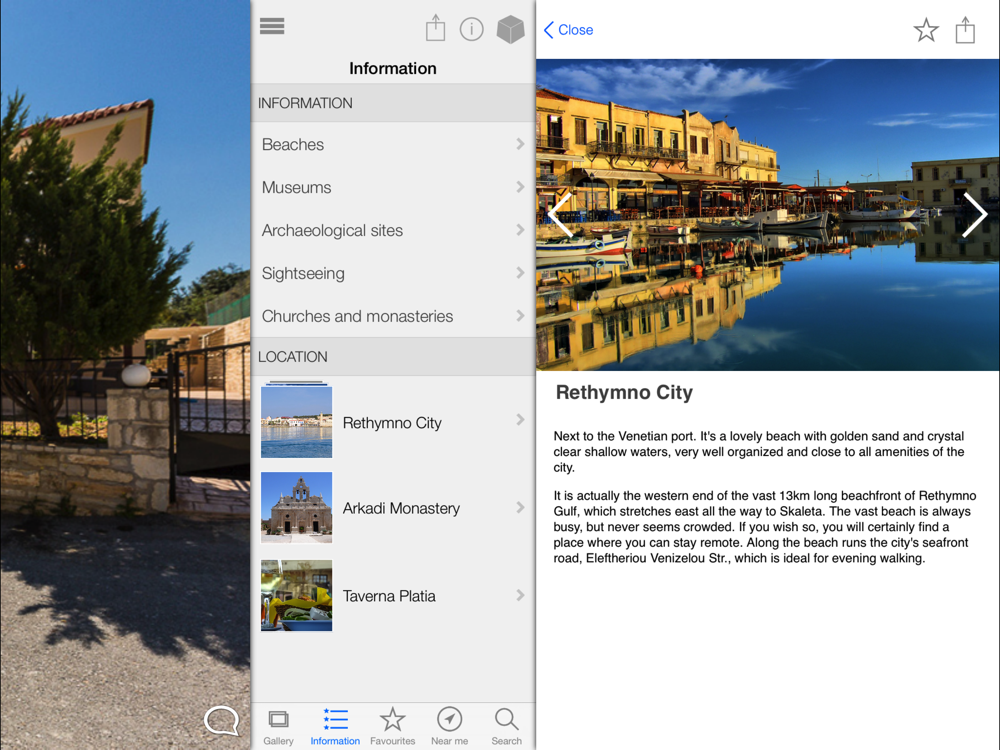1000x750 pixels.
Task: Tap the Taverna Platia thumbnail image
Action: pyautogui.click(x=297, y=595)
